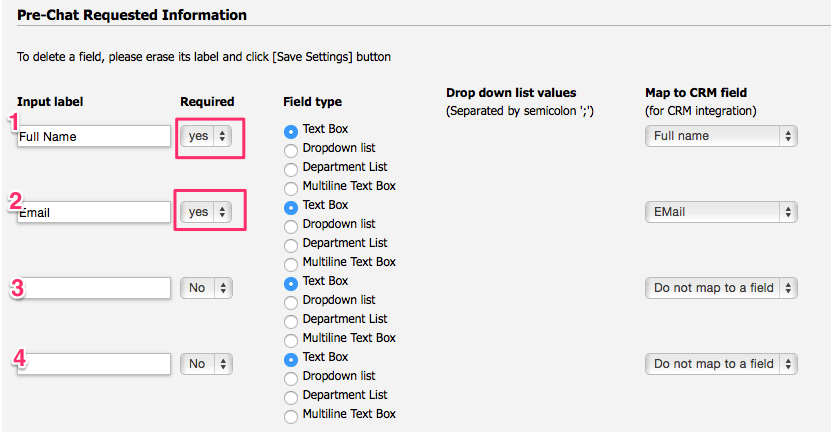Choose Dropdown list type for Email row
This screenshot has height=432, width=831.
pos(291,225)
